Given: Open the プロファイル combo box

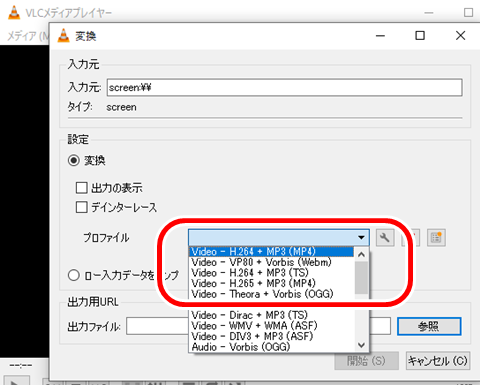Looking at the screenshot, I should pyautogui.click(x=279, y=237).
